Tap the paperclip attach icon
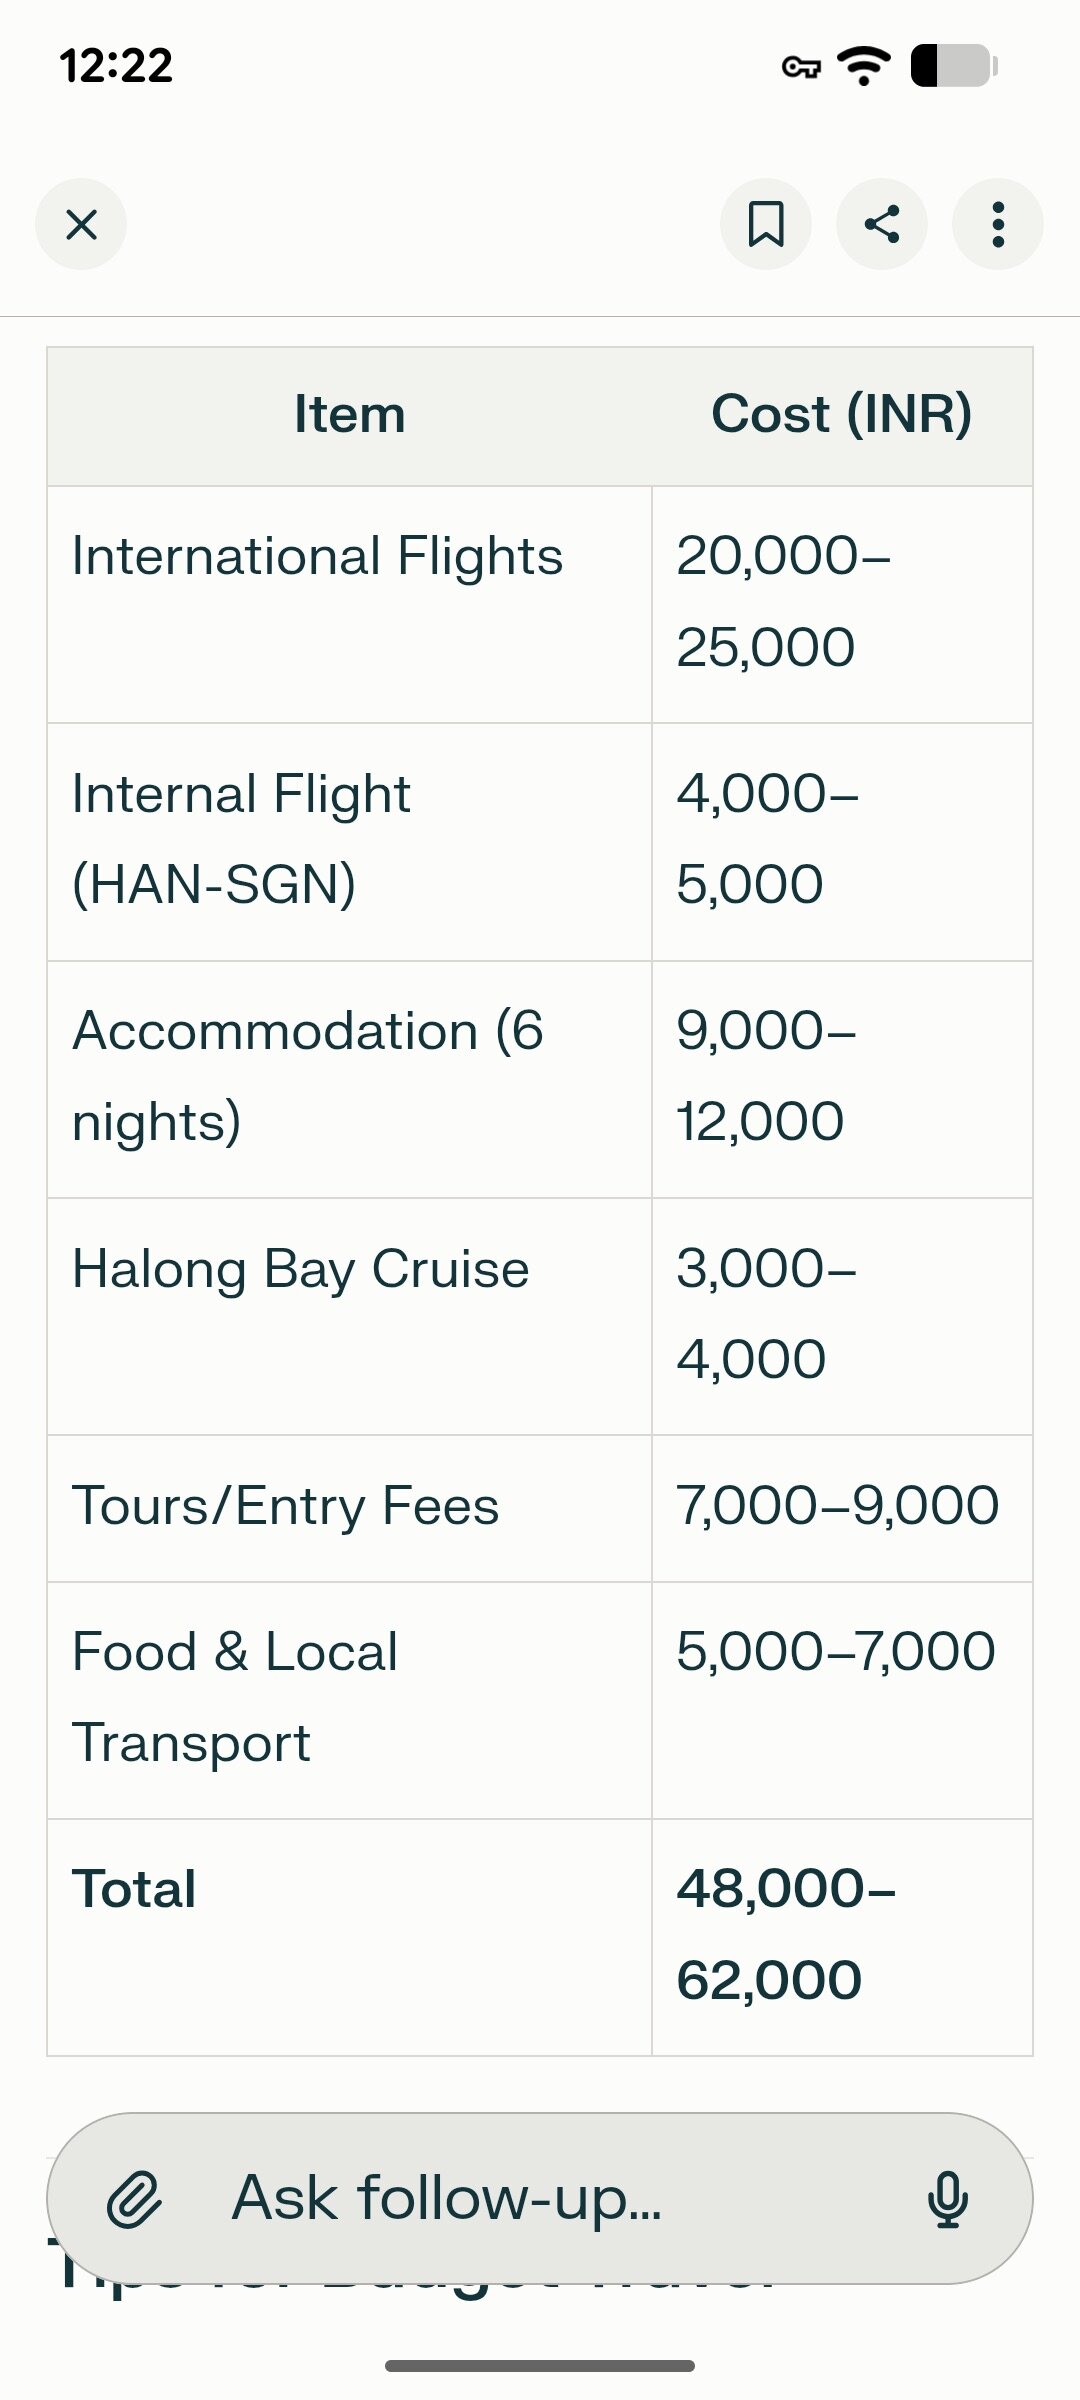The height and width of the screenshot is (2400, 1080). point(135,2199)
